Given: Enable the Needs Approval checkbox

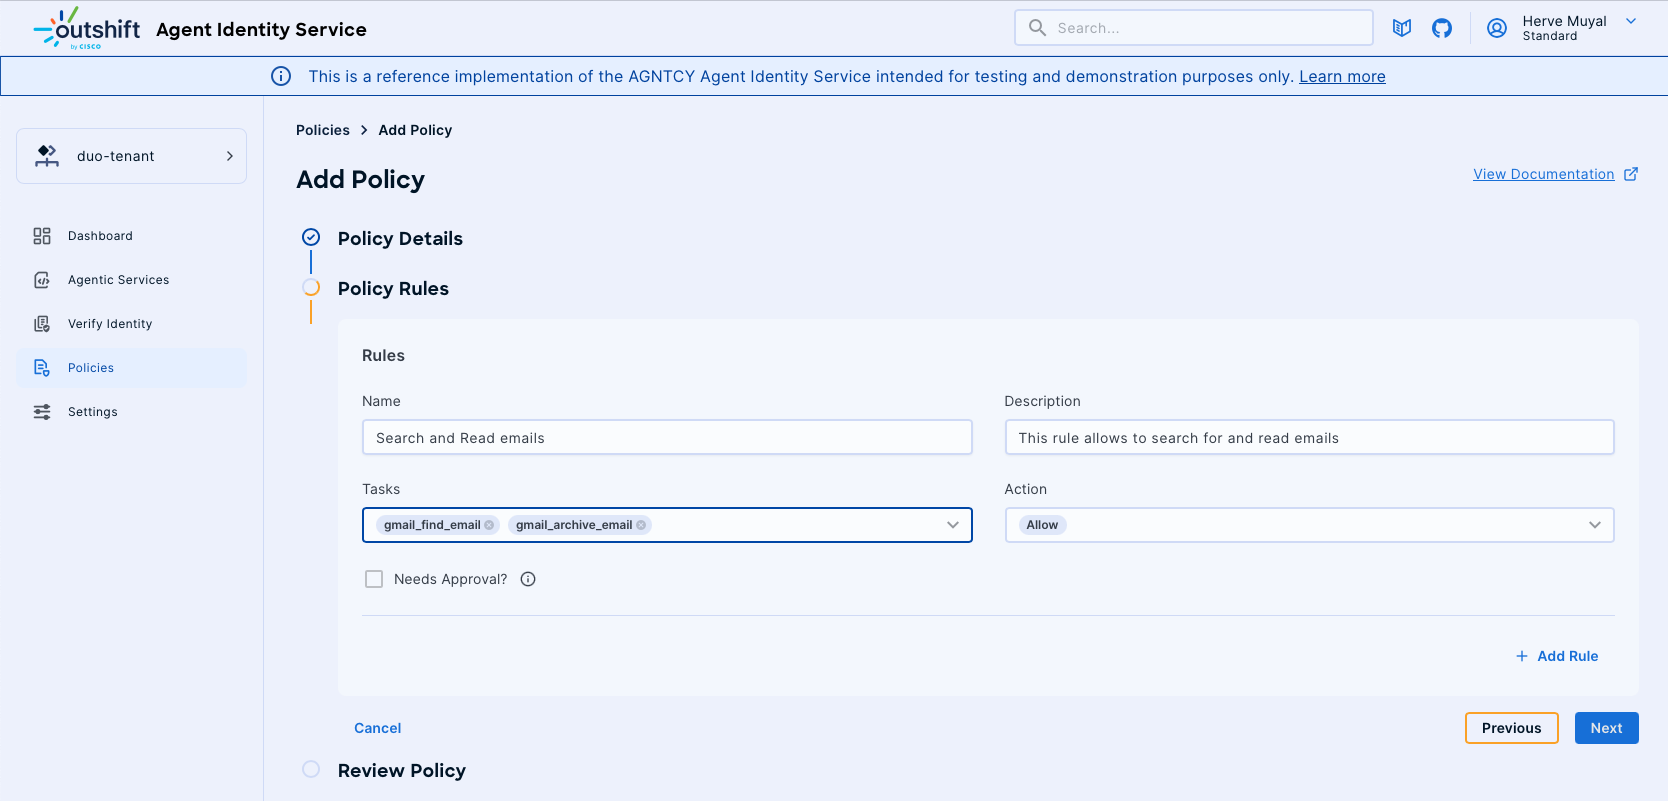Looking at the screenshot, I should (x=374, y=579).
